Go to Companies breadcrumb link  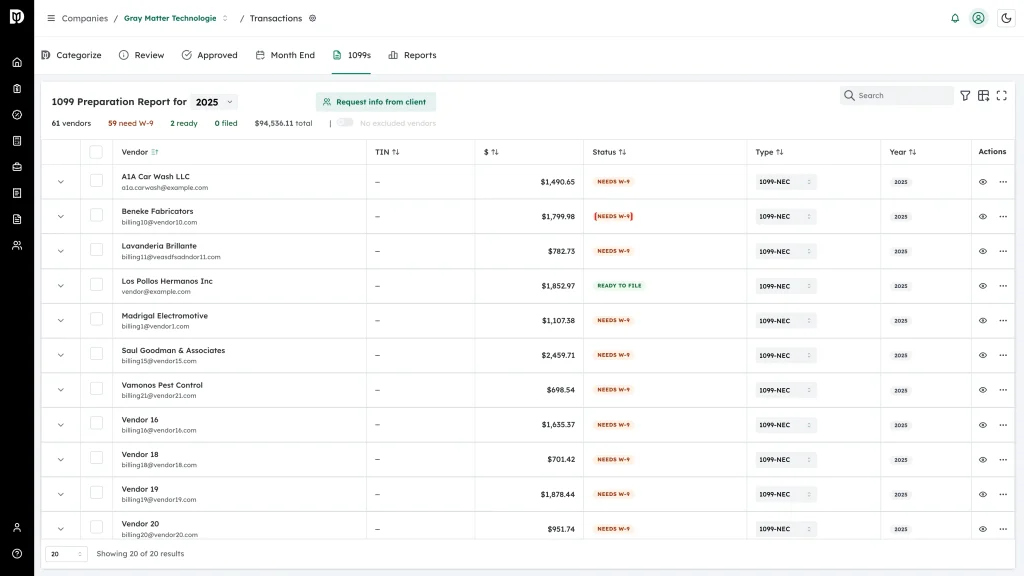click(x=85, y=18)
